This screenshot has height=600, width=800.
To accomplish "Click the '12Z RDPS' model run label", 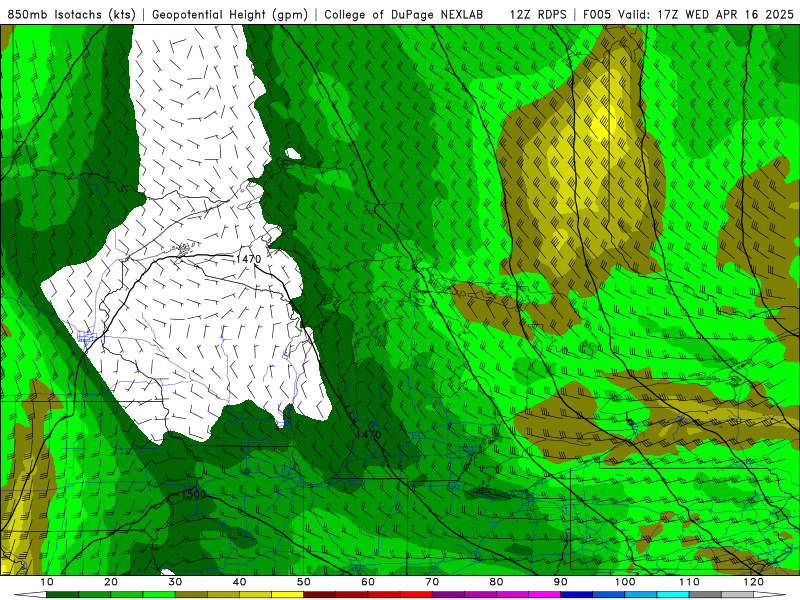I will point(538,15).
